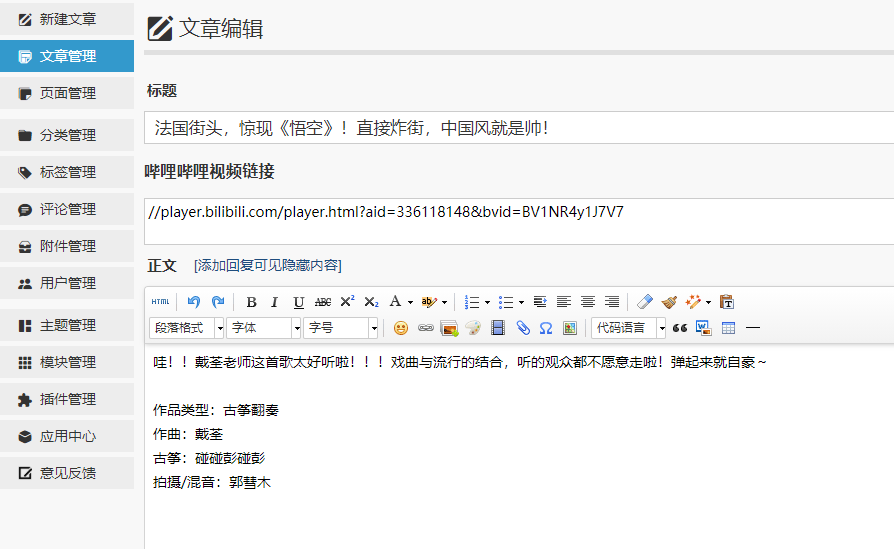Insert an emoticon
Screen dimensions: 894x549
click(401, 328)
